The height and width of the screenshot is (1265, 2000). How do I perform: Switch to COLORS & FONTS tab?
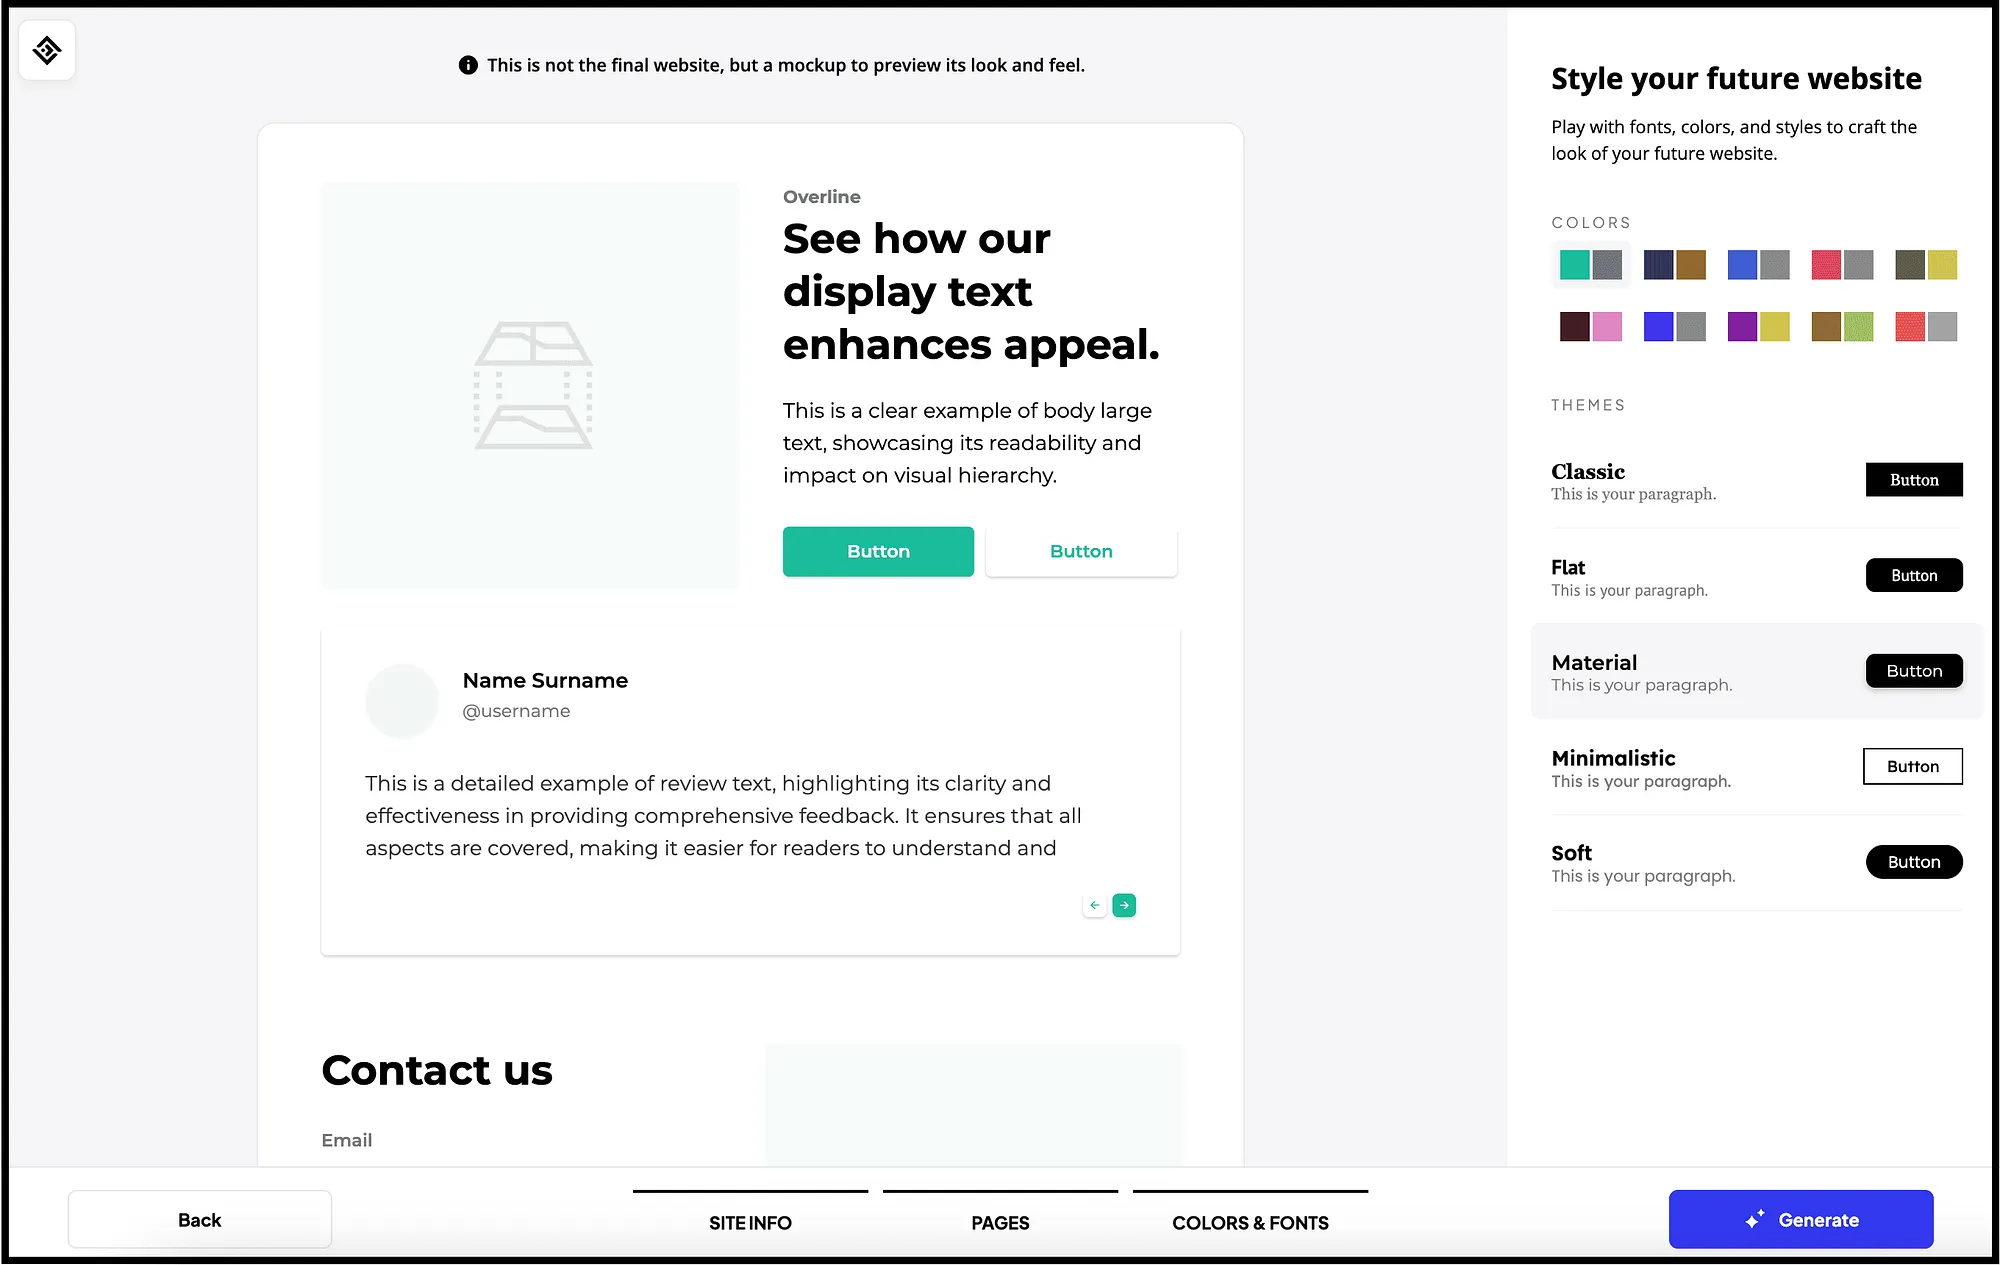coord(1250,1221)
